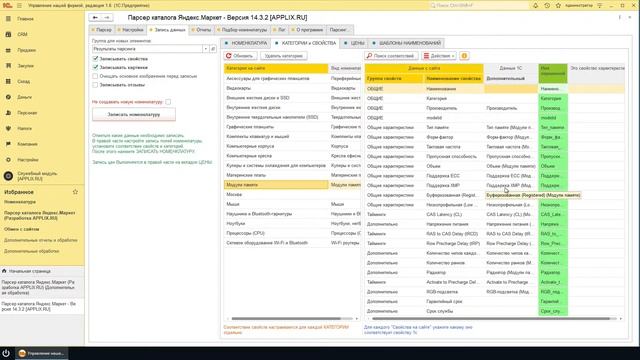
Task: Click Поиск соответствий button
Action: [x=391, y=56]
